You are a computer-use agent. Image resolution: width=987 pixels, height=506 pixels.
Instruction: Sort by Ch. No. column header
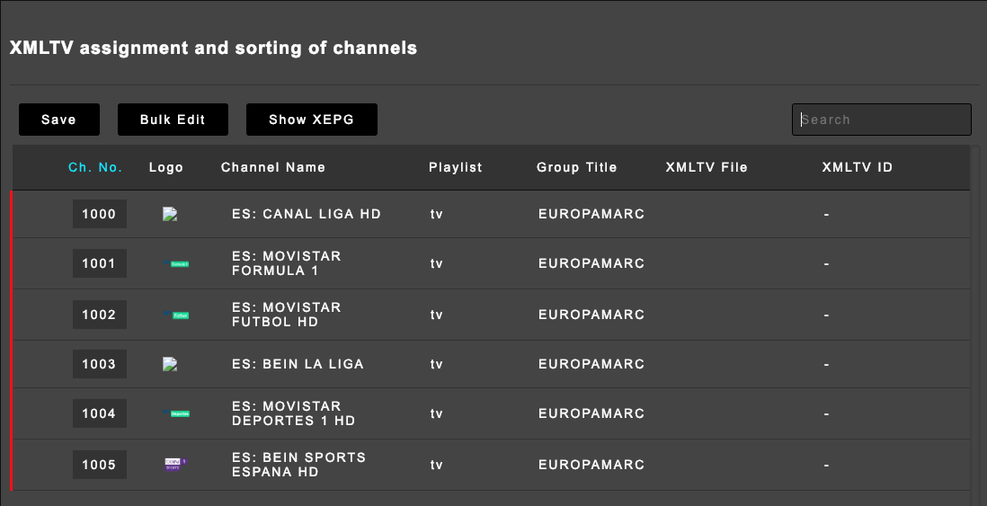(x=95, y=168)
